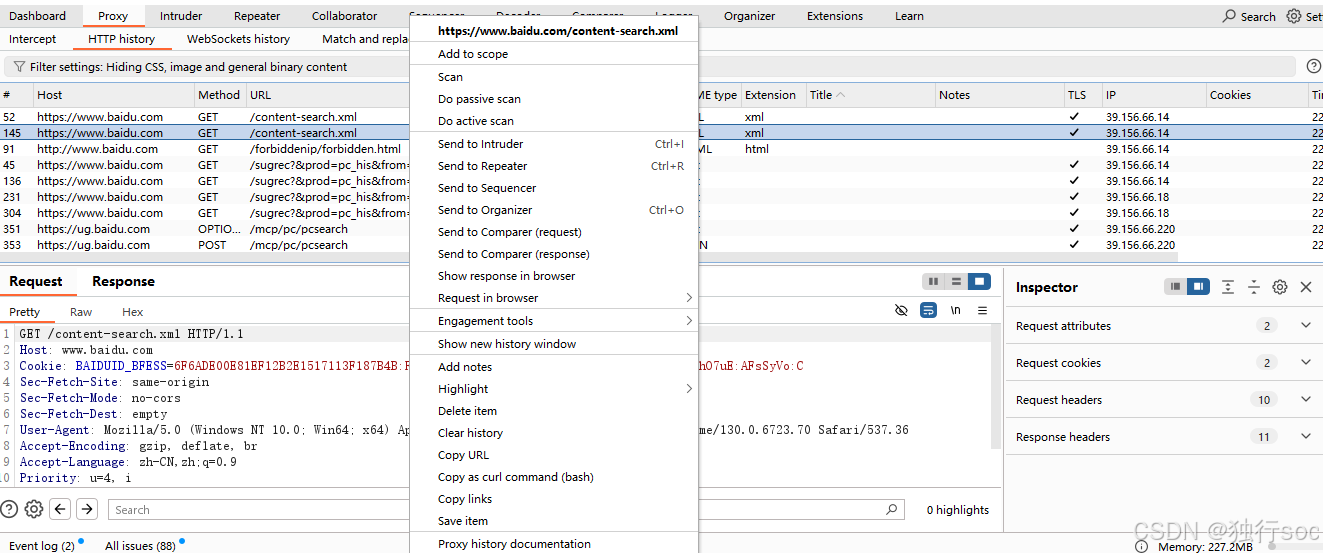This screenshot has width=1323, height=553.
Task: Click the magnifier Search icon in the top bar
Action: (1229, 16)
